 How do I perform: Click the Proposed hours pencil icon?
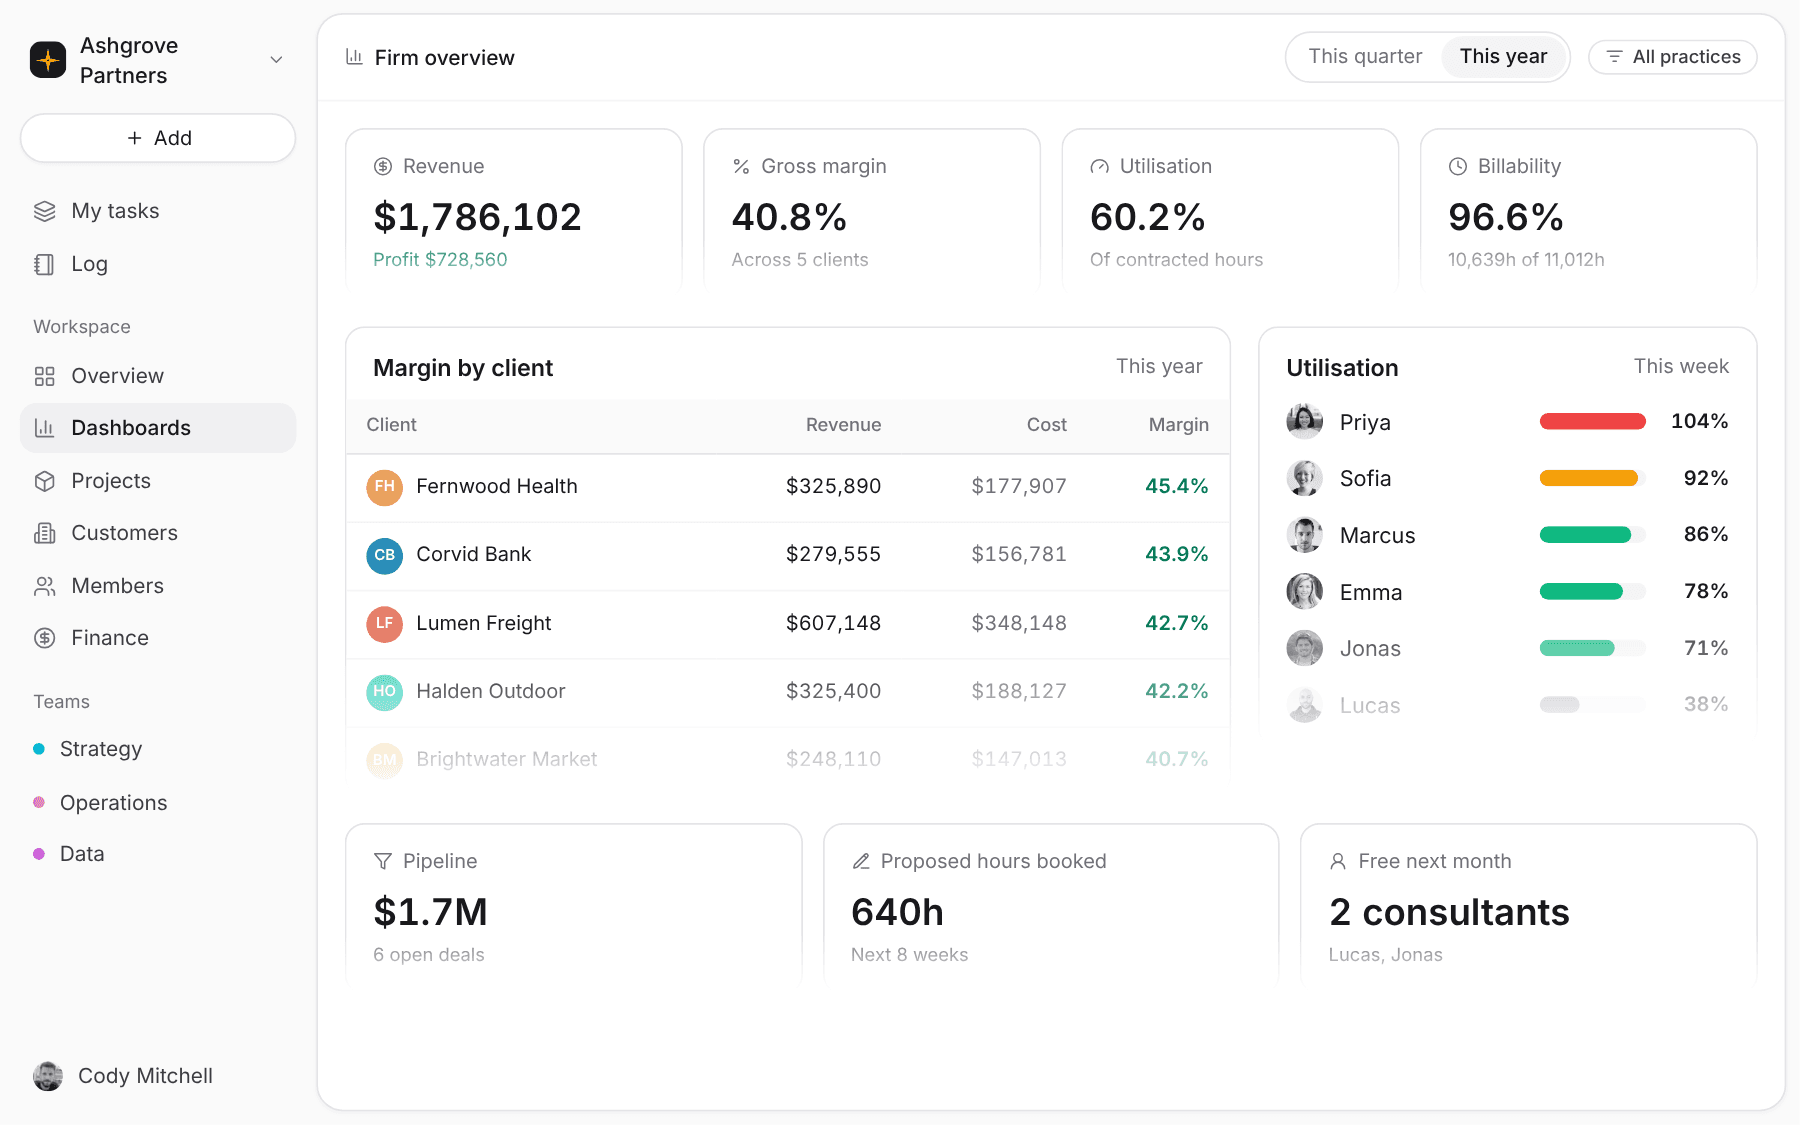click(x=861, y=862)
